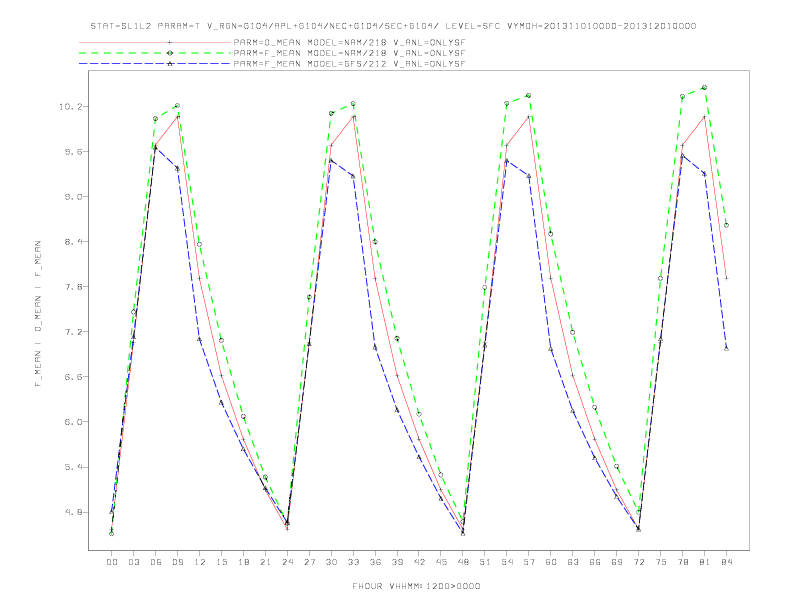Click the green circle data point at hour 00

click(x=112, y=534)
